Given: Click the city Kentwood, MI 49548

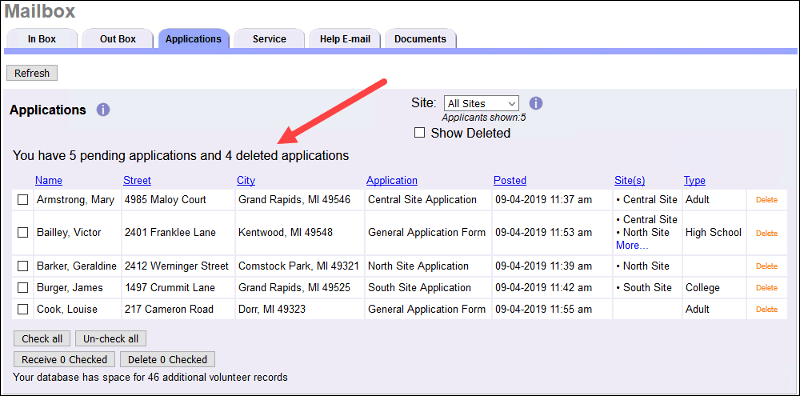Looking at the screenshot, I should tap(285, 232).
